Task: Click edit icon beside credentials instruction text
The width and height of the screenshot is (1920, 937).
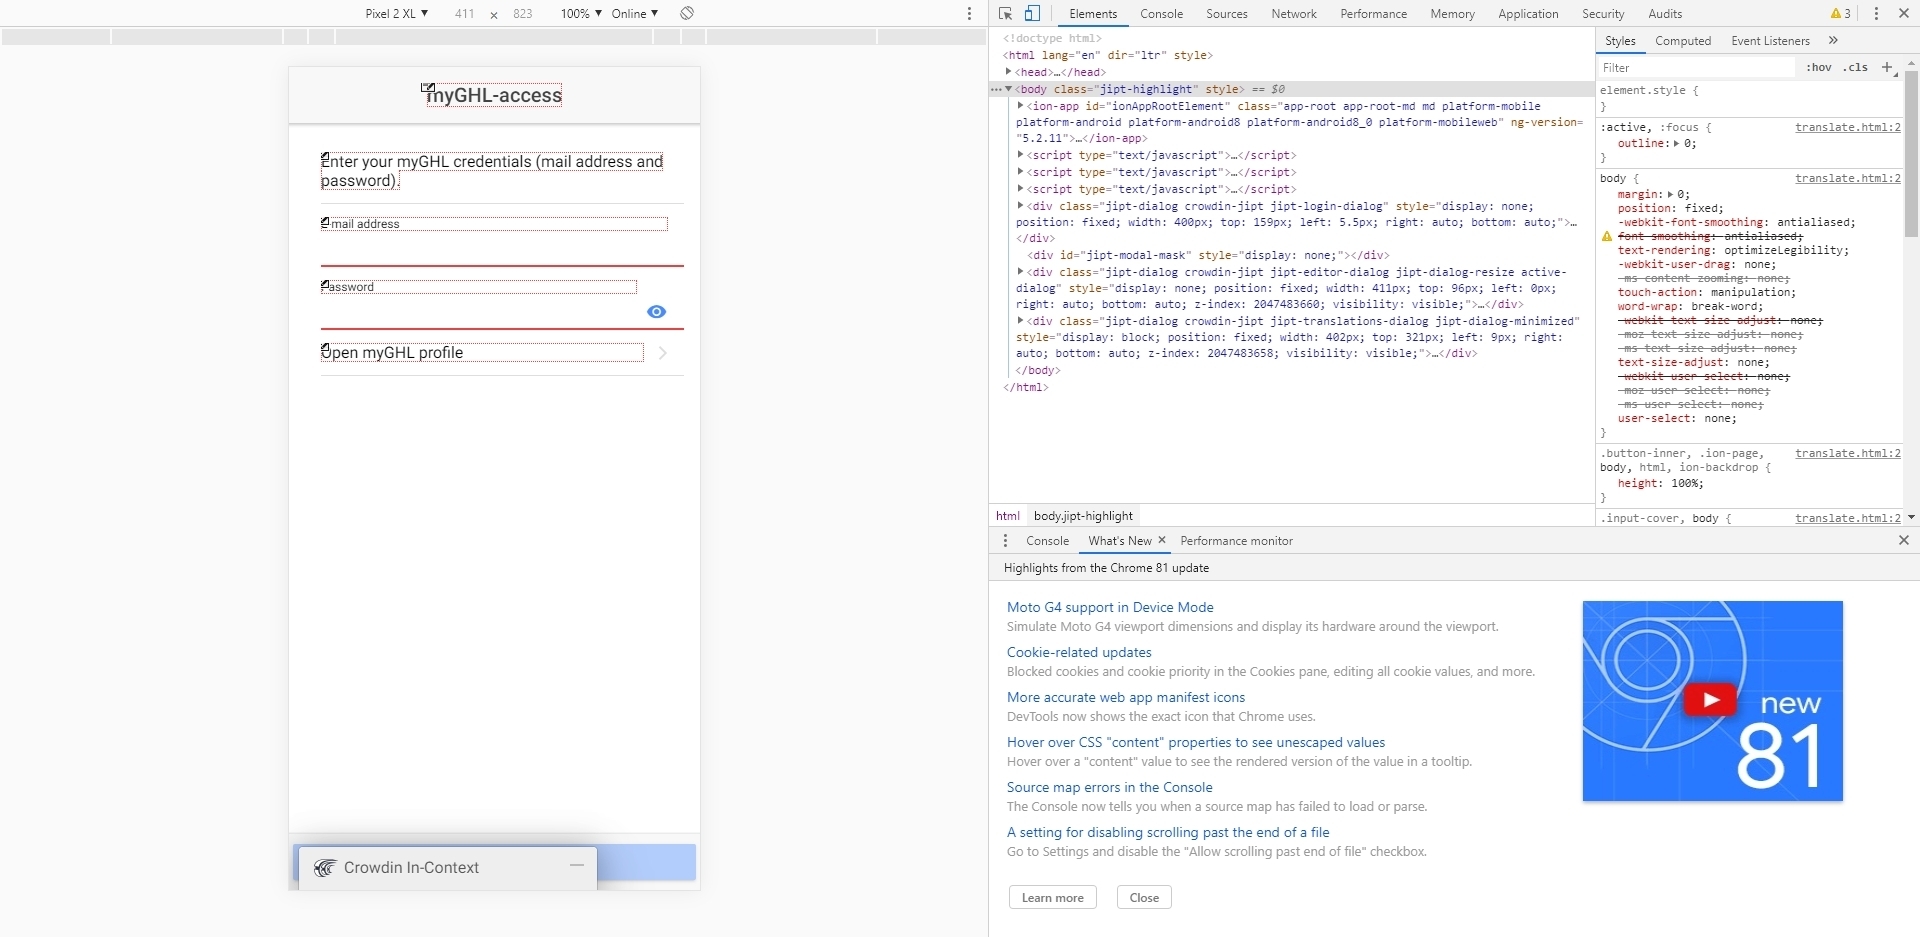Action: pyautogui.click(x=325, y=157)
